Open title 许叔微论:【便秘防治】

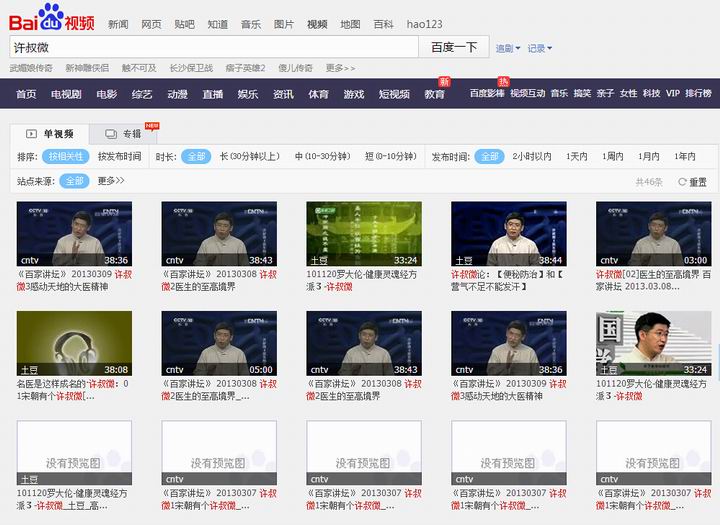tap(507, 281)
